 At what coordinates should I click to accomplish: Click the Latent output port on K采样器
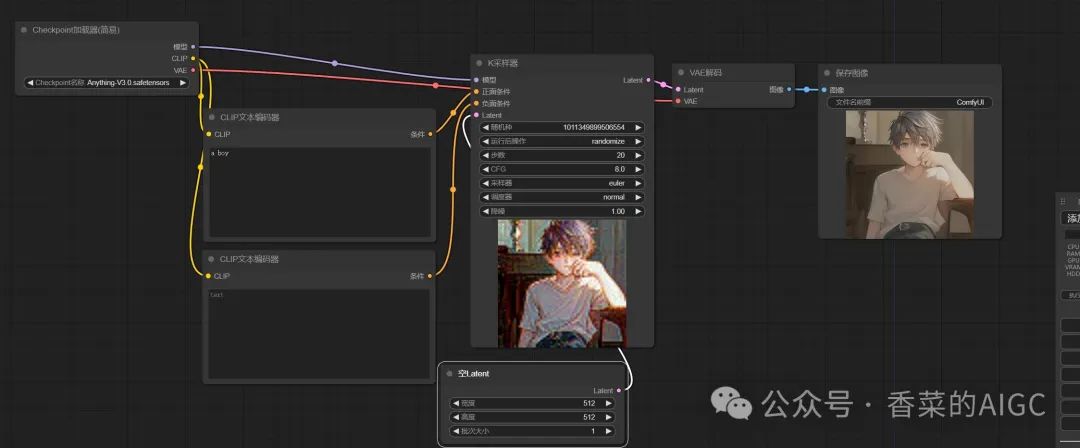click(x=649, y=80)
